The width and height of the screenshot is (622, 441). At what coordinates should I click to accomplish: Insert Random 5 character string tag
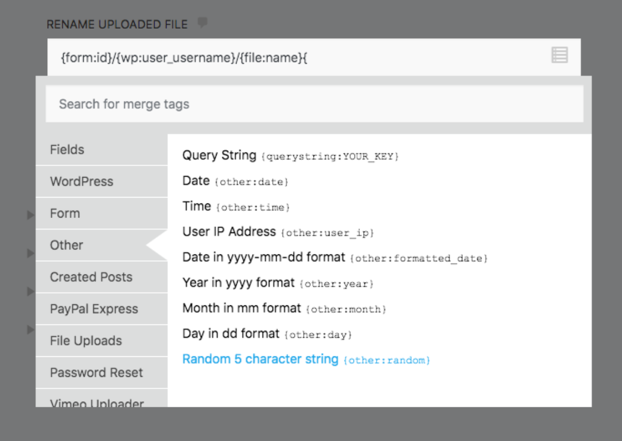pos(305,359)
